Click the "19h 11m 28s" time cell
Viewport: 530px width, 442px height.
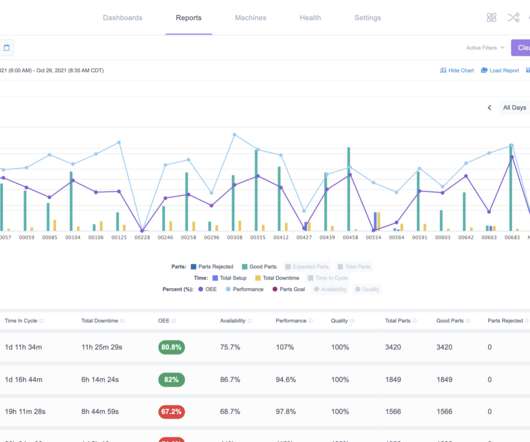coord(25,412)
